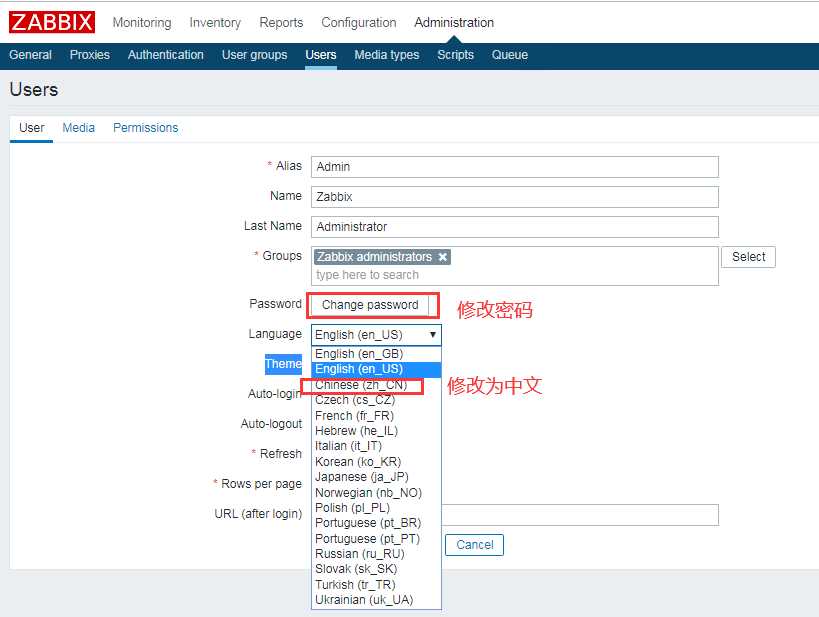Open the Inventory menu

click(215, 22)
